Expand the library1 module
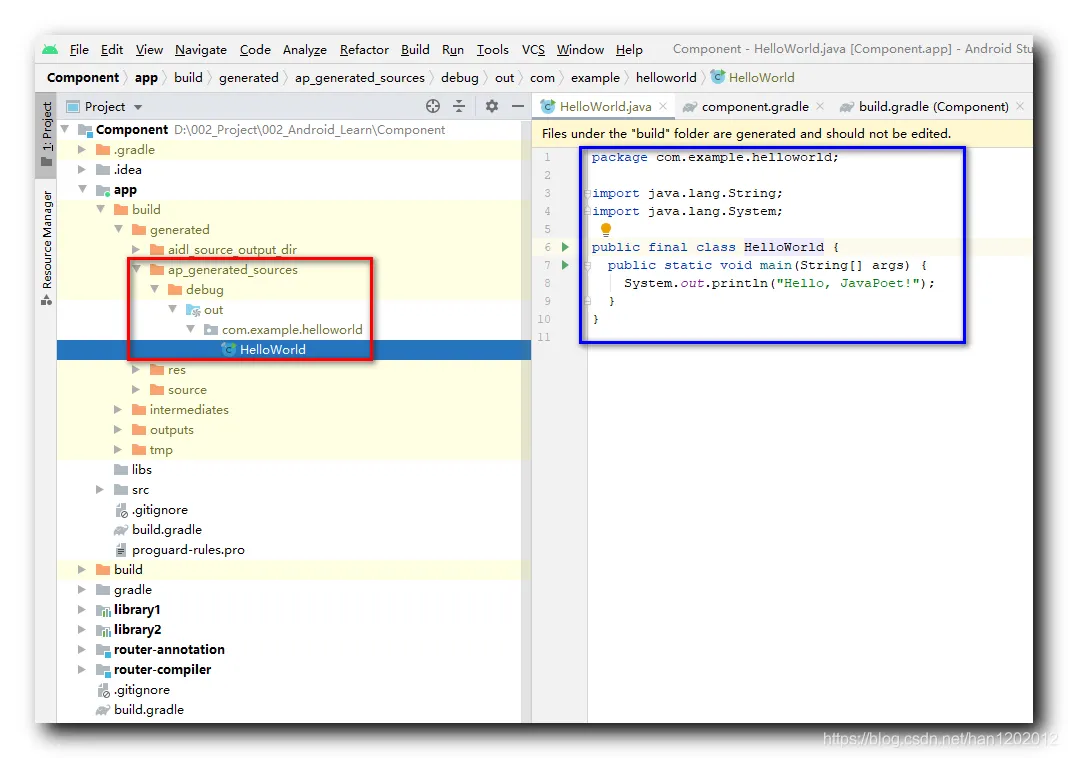The height and width of the screenshot is (758, 1068). [x=82, y=610]
